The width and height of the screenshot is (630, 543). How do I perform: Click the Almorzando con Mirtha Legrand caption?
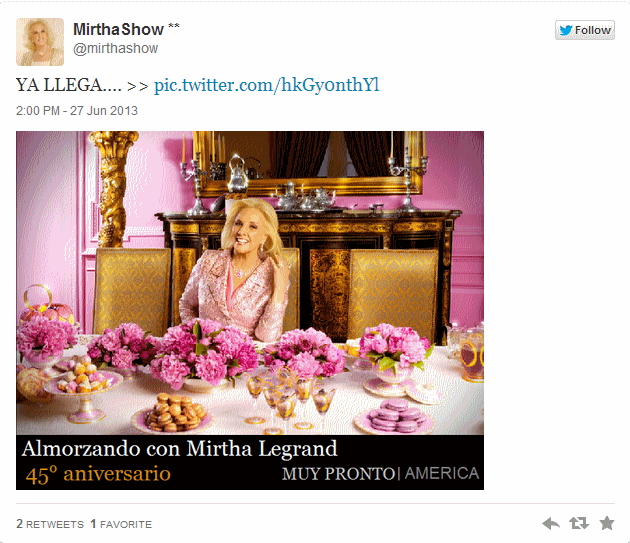pos(180,449)
